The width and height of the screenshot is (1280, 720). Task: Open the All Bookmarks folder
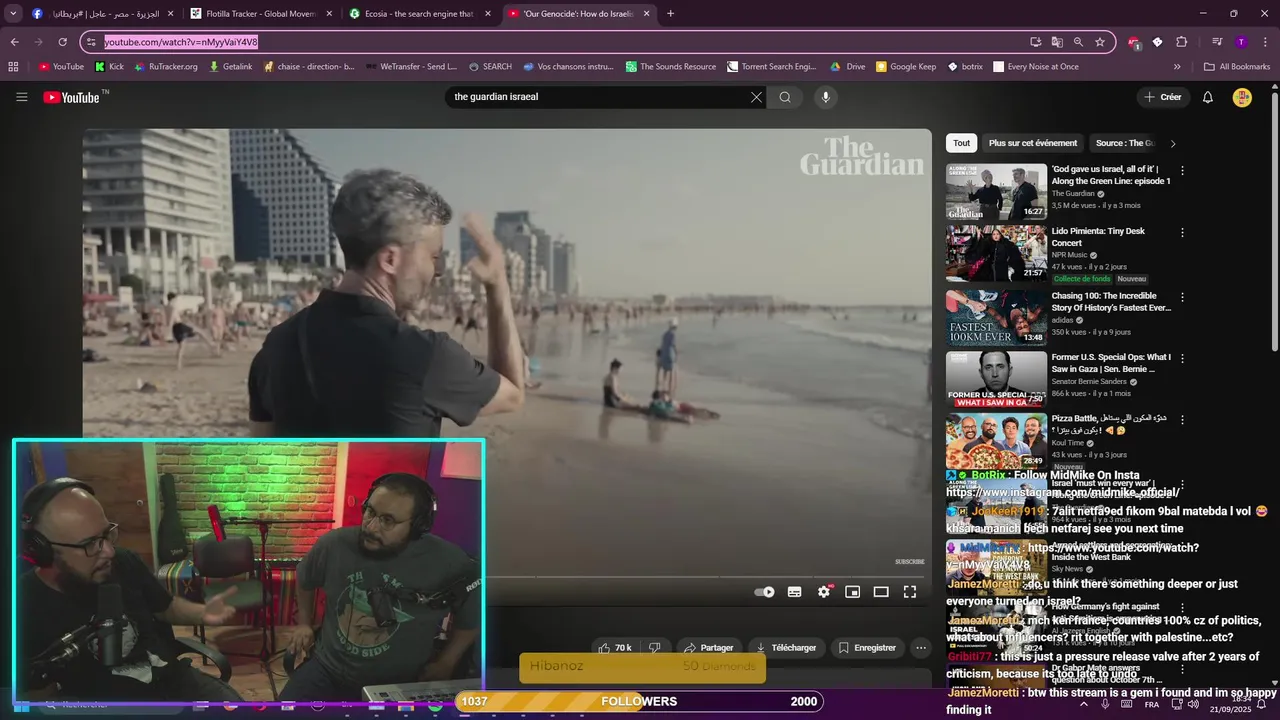click(x=1237, y=66)
